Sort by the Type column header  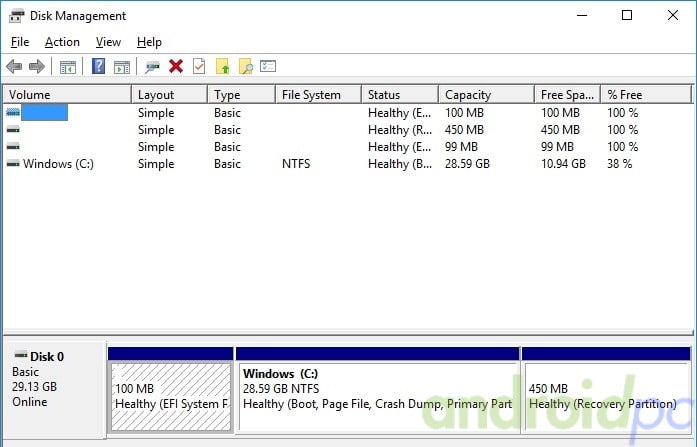pos(241,95)
